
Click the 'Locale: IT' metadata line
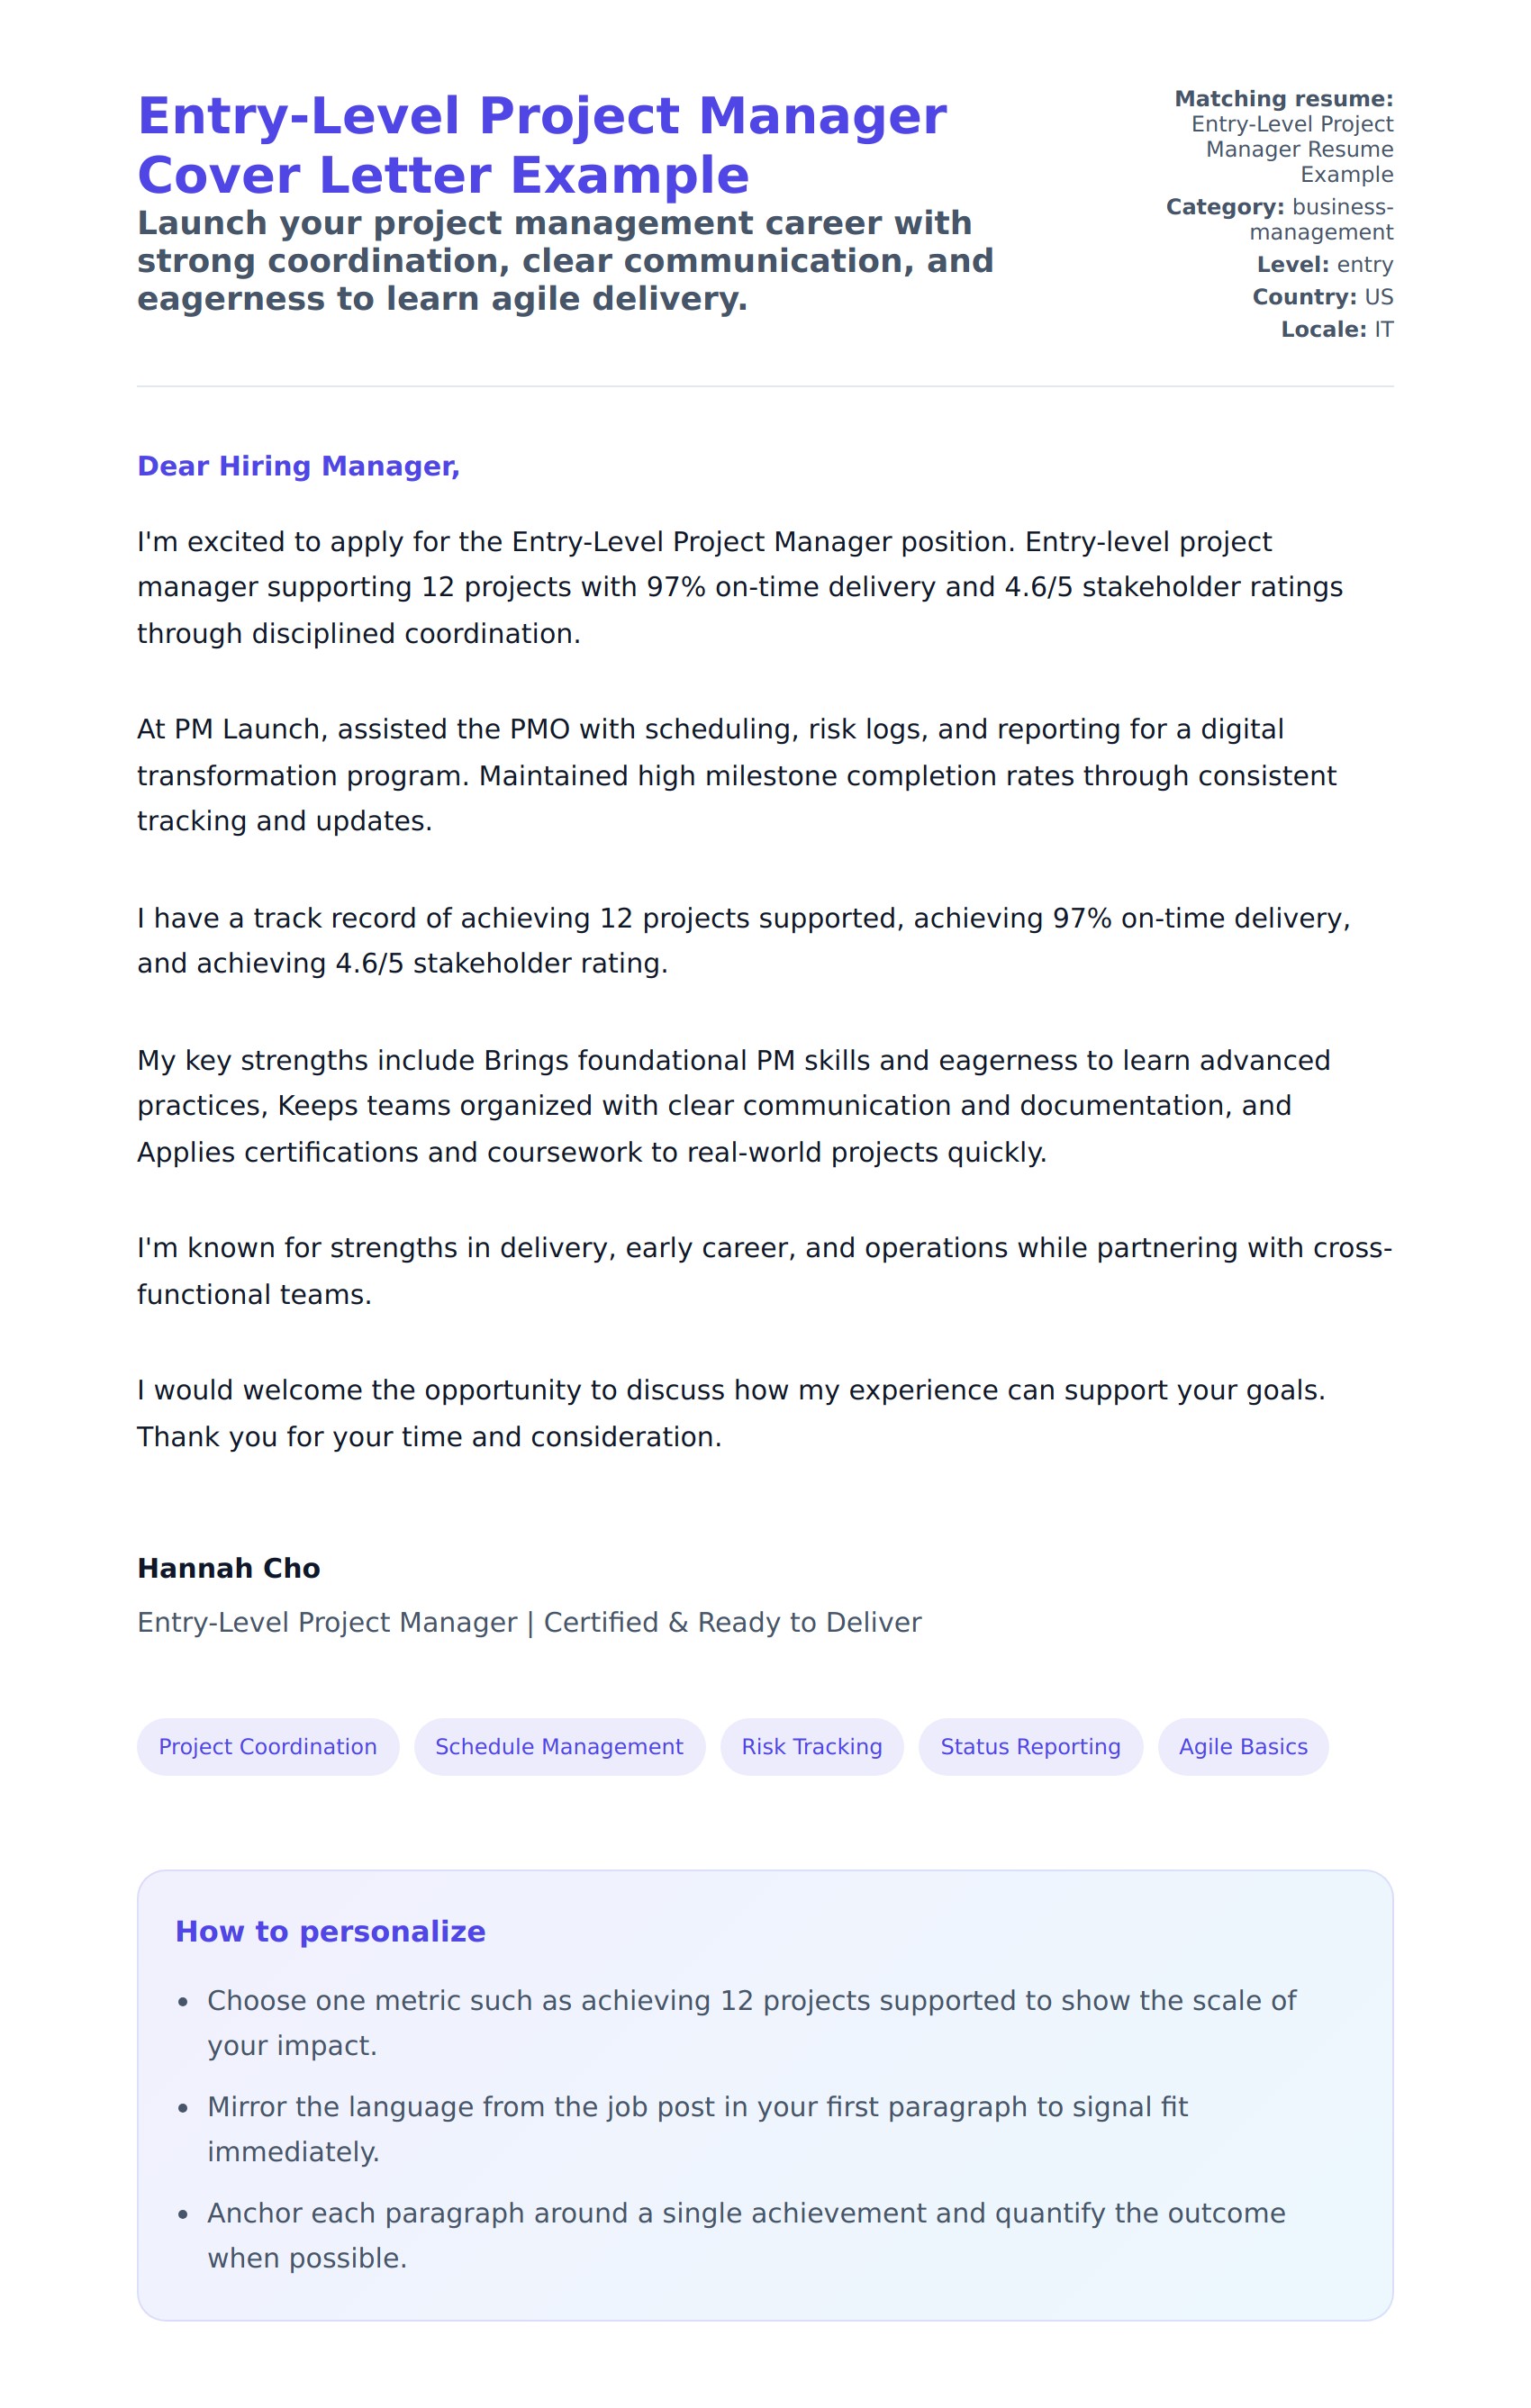(x=1336, y=329)
